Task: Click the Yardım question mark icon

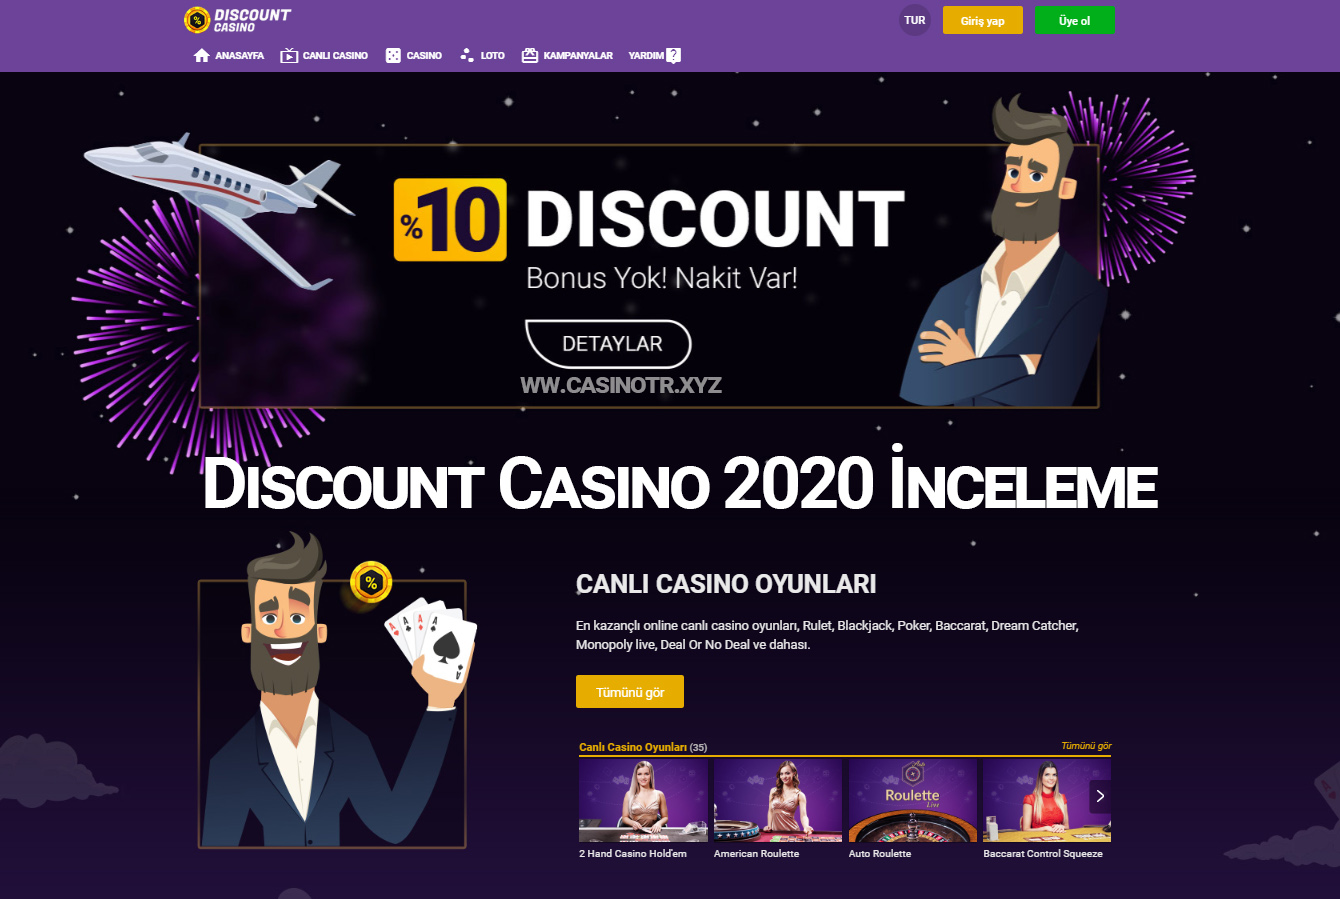Action: (674, 56)
